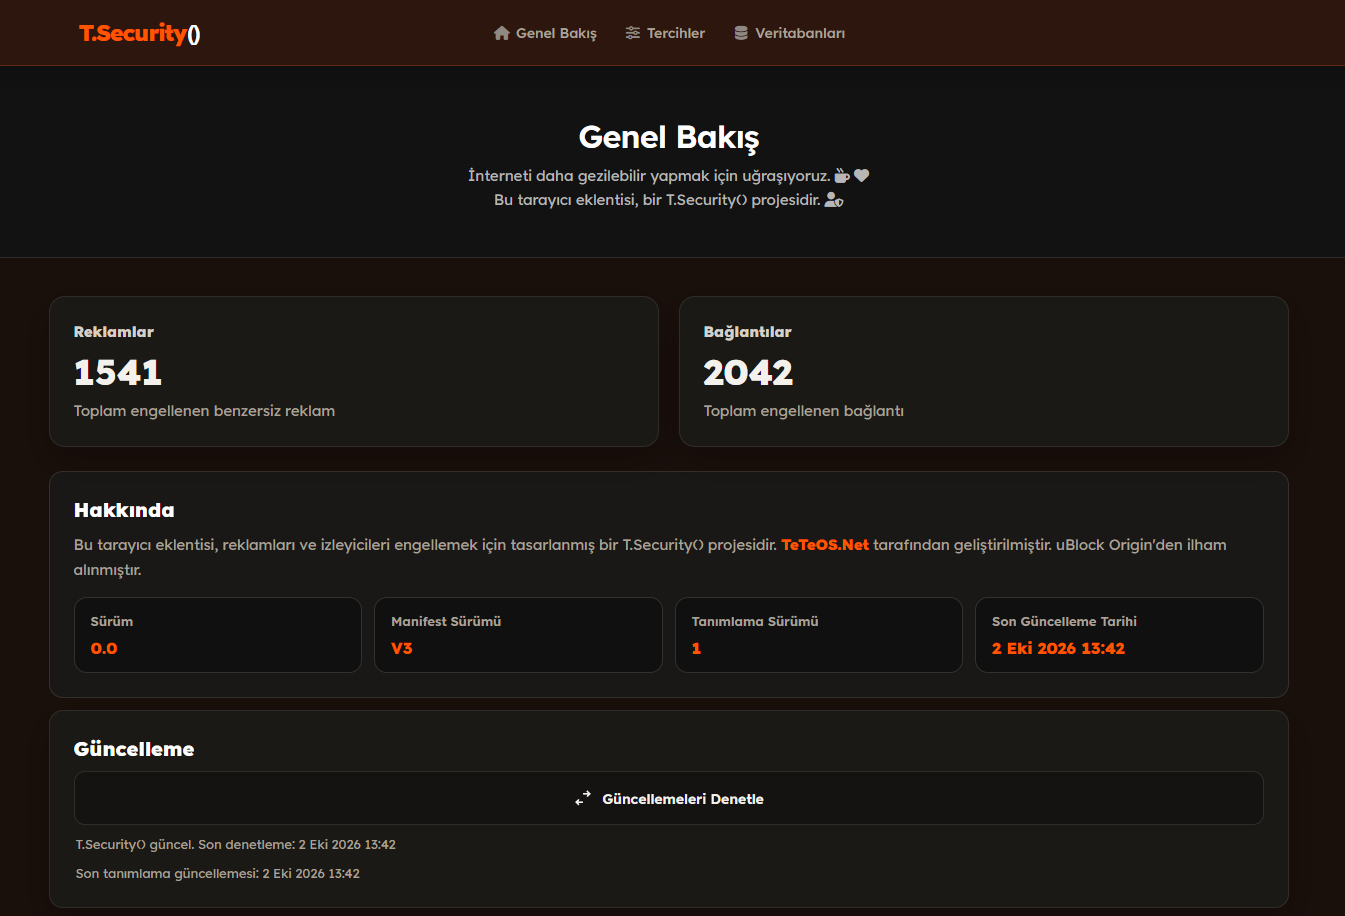
Task: Go to the Veritabanları page
Action: (789, 33)
